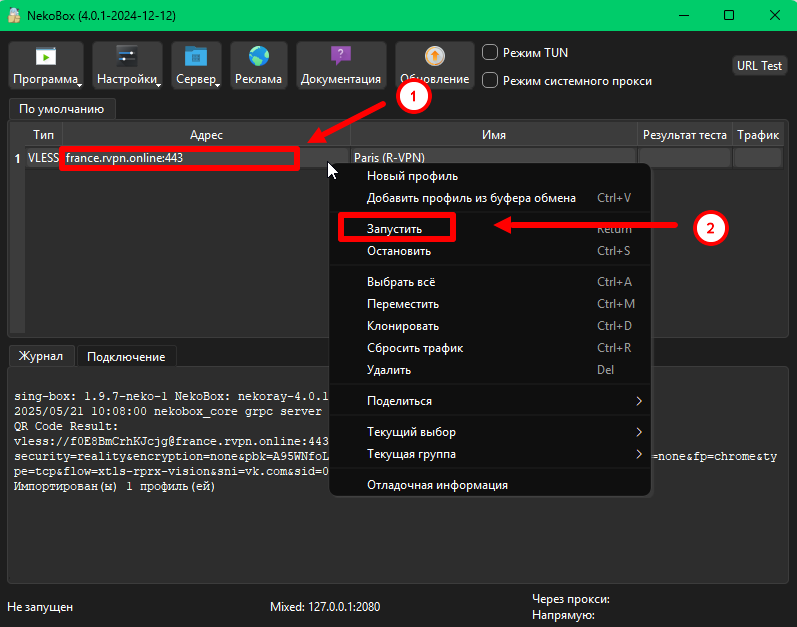
Task: Click the URL Test button
Action: 759,66
